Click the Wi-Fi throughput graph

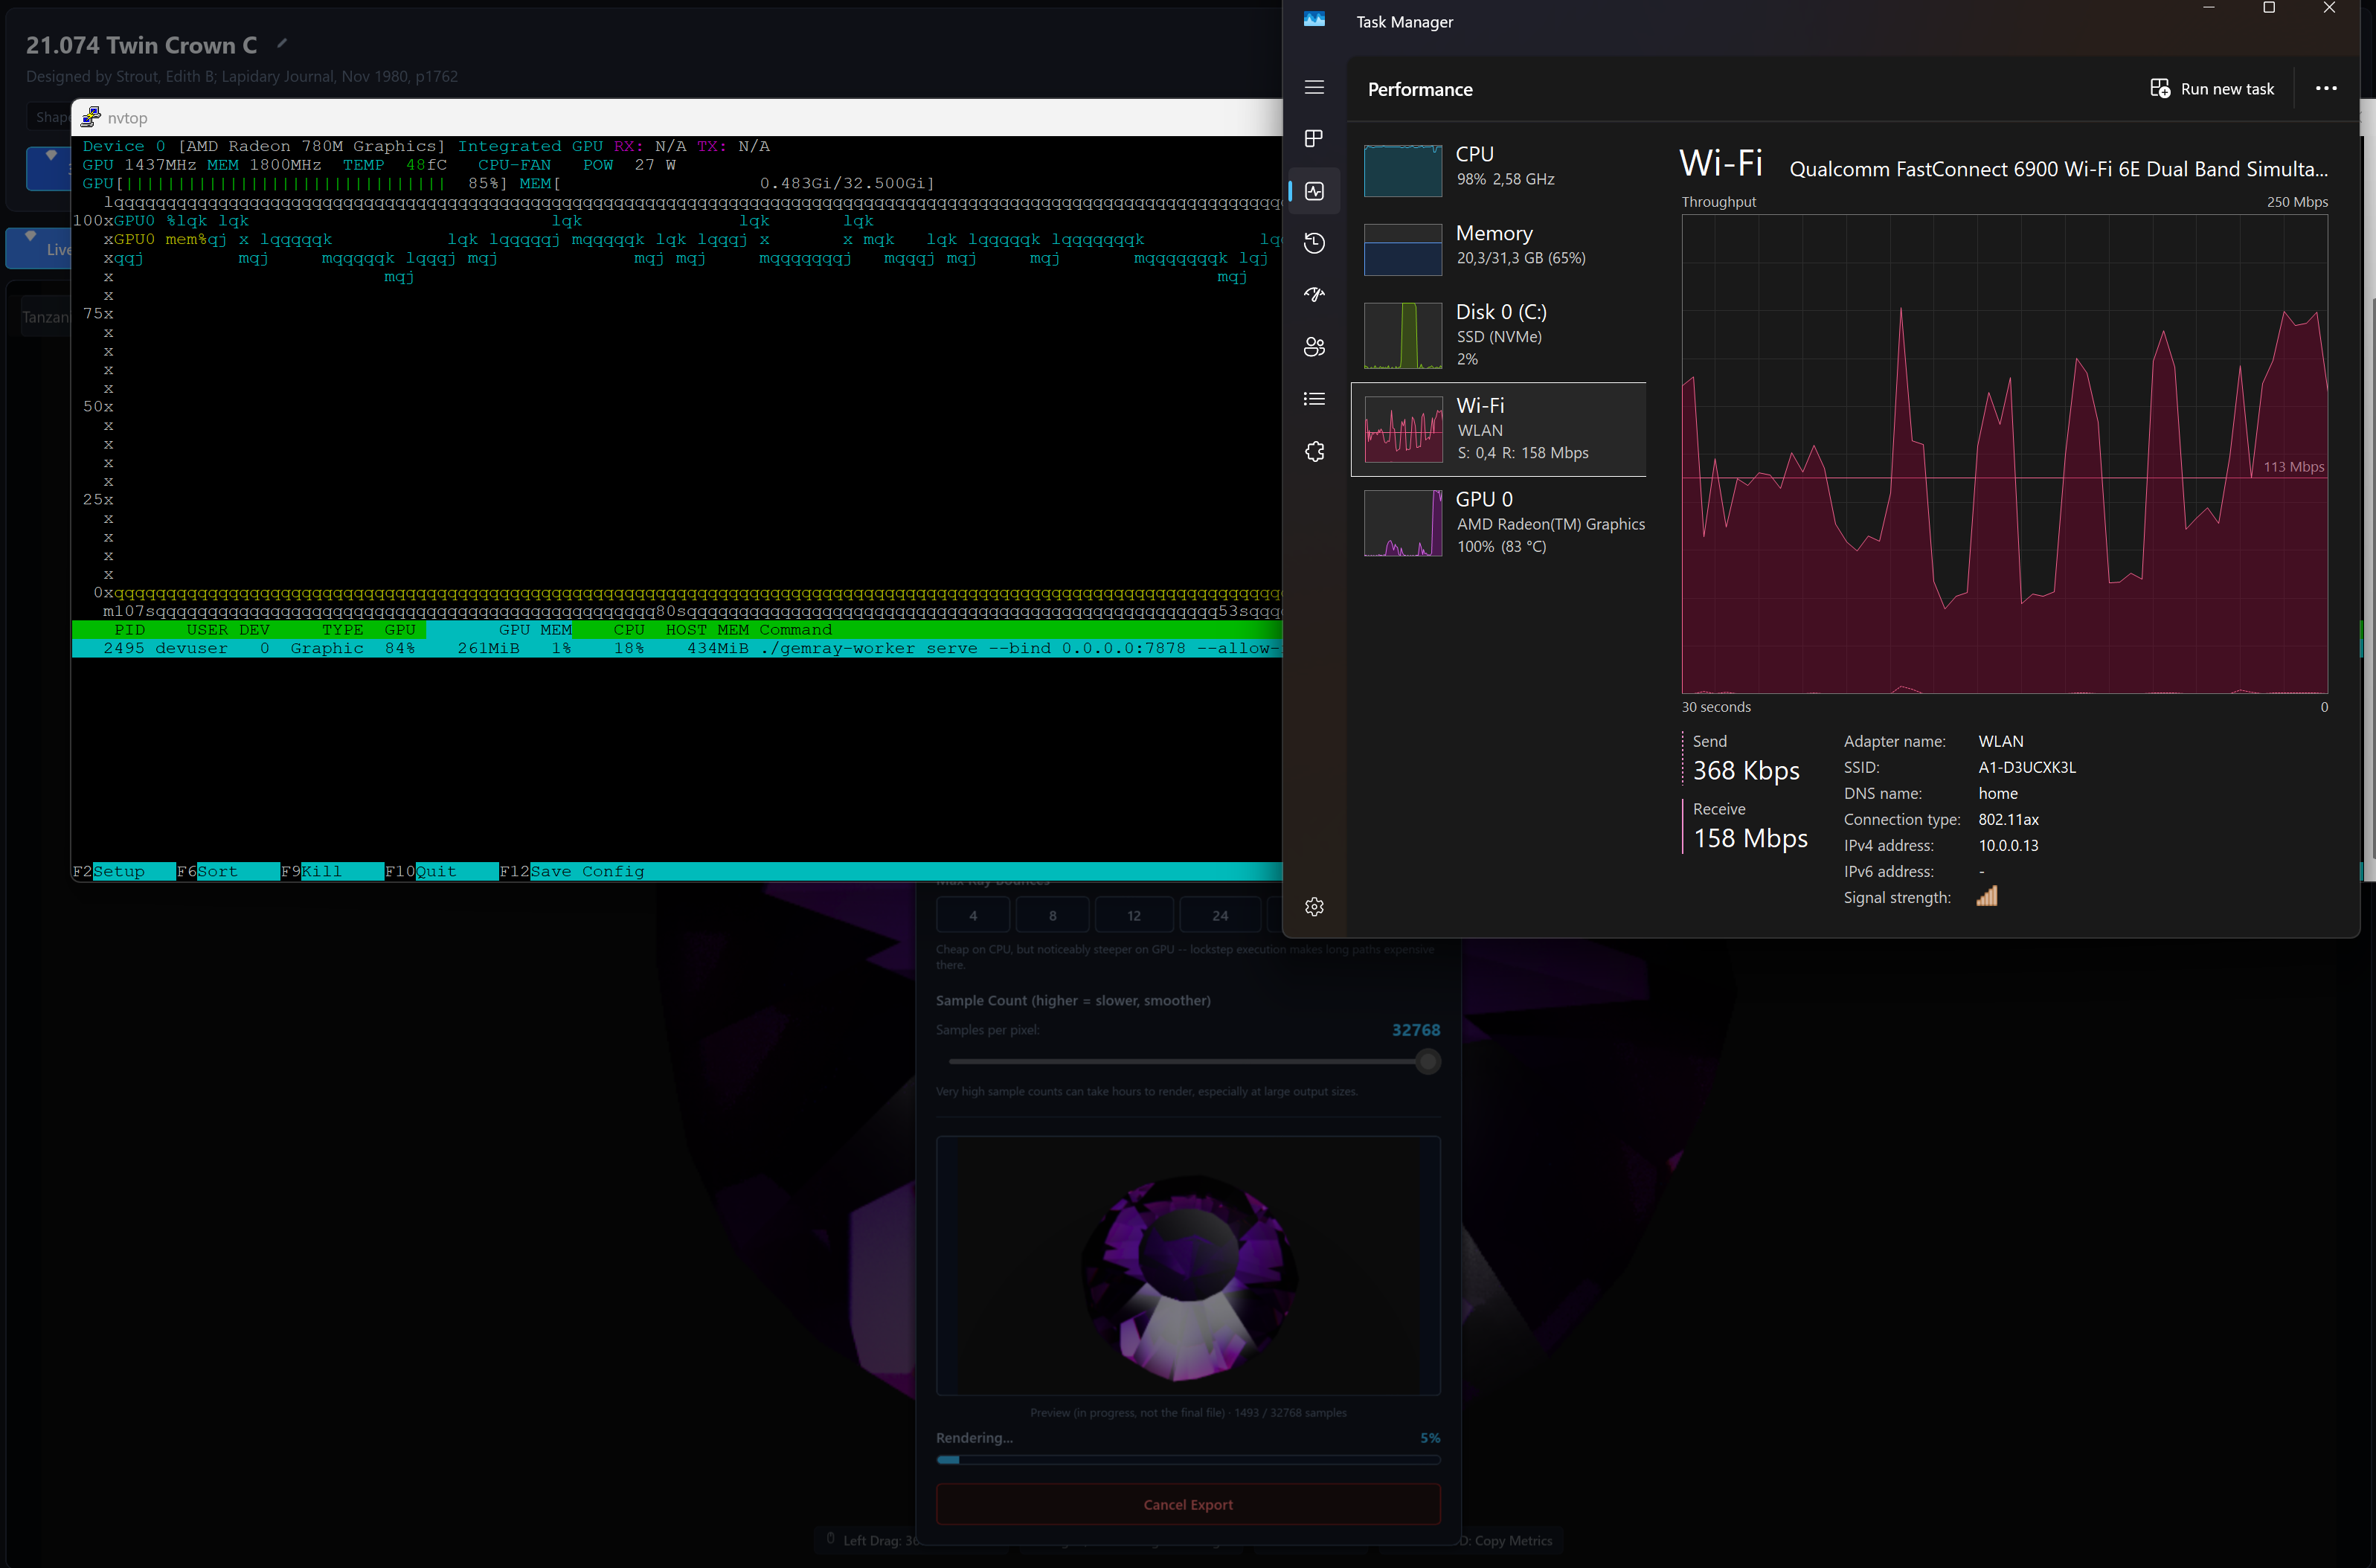(2004, 454)
